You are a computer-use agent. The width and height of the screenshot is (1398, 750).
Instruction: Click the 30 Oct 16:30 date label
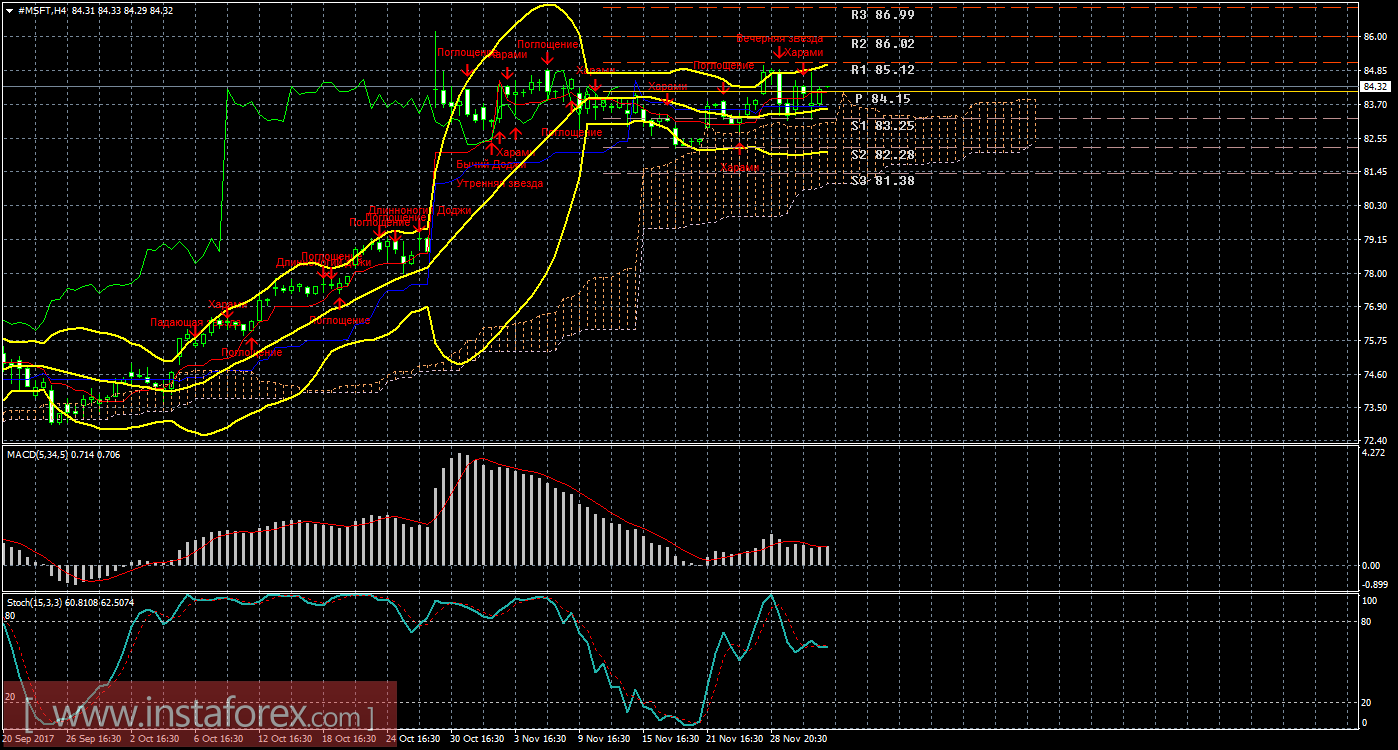pos(477,739)
